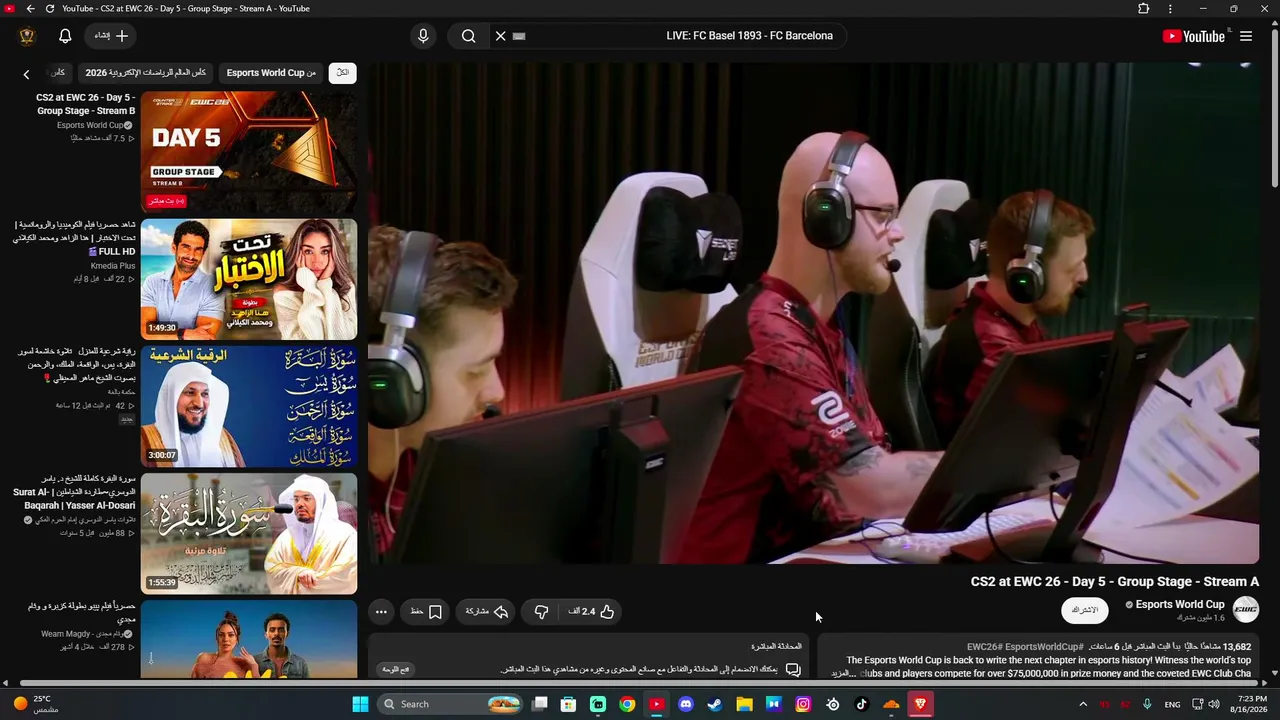Open 'CS2 at EWC 26 - Day 5 - Group Stage - Stream B' title
This screenshot has height=720, width=1280.
point(85,104)
